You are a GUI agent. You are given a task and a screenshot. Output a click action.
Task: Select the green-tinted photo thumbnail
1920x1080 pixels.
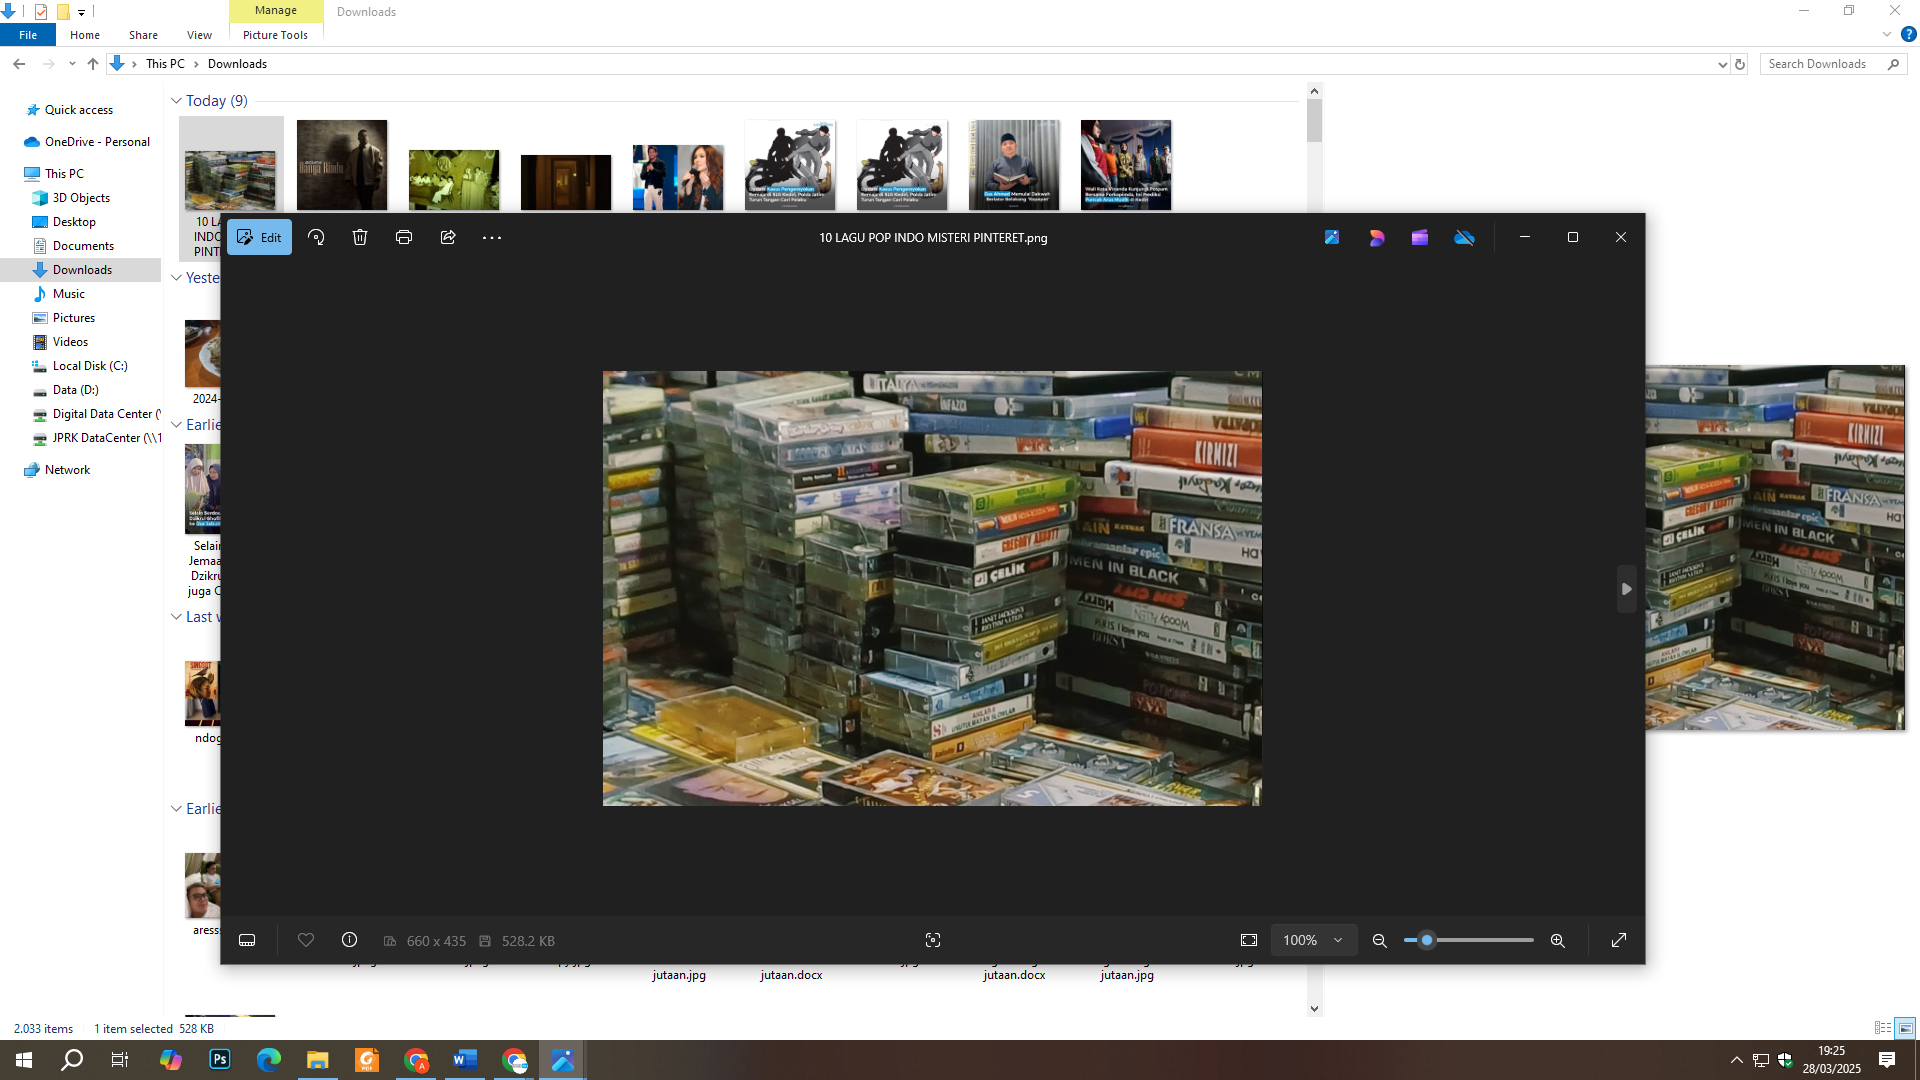point(454,180)
